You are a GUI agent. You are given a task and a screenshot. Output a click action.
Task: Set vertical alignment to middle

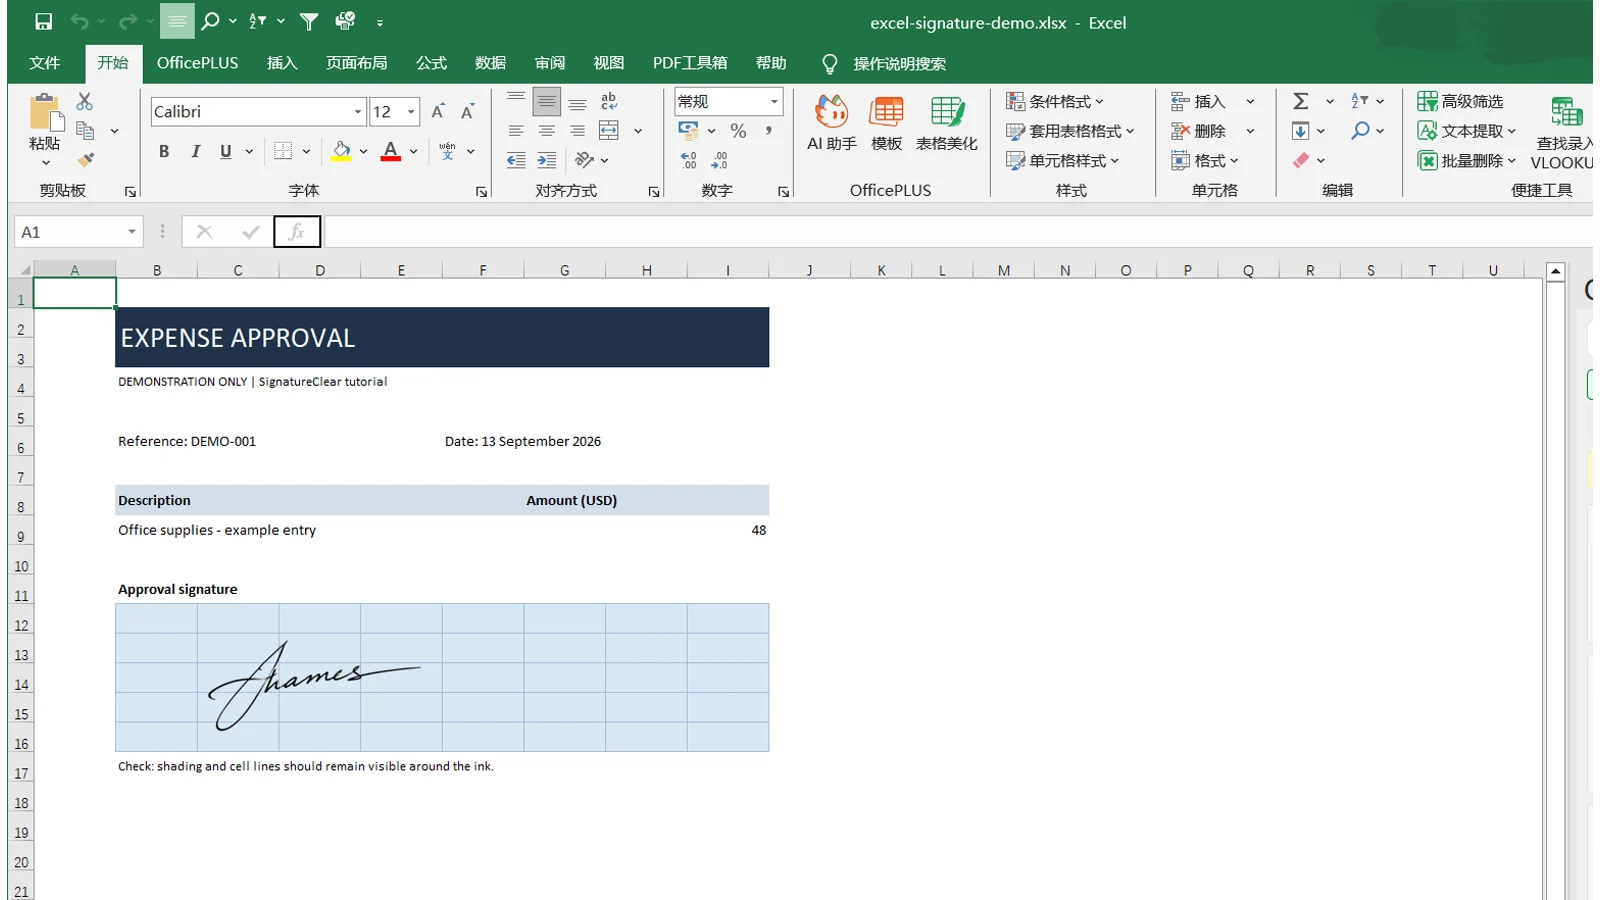pos(546,101)
